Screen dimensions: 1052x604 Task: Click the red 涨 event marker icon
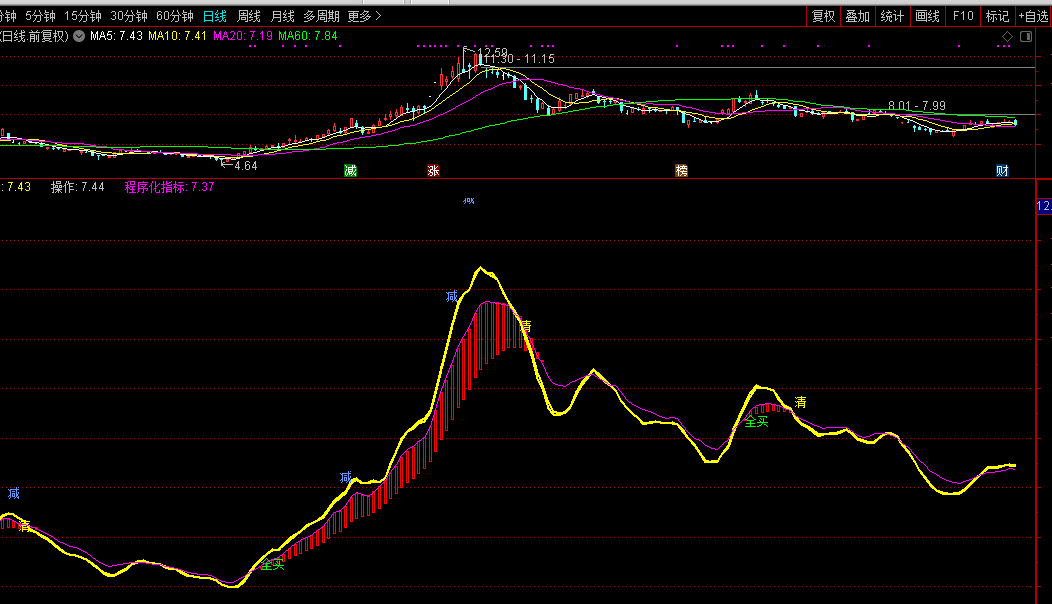tap(433, 170)
